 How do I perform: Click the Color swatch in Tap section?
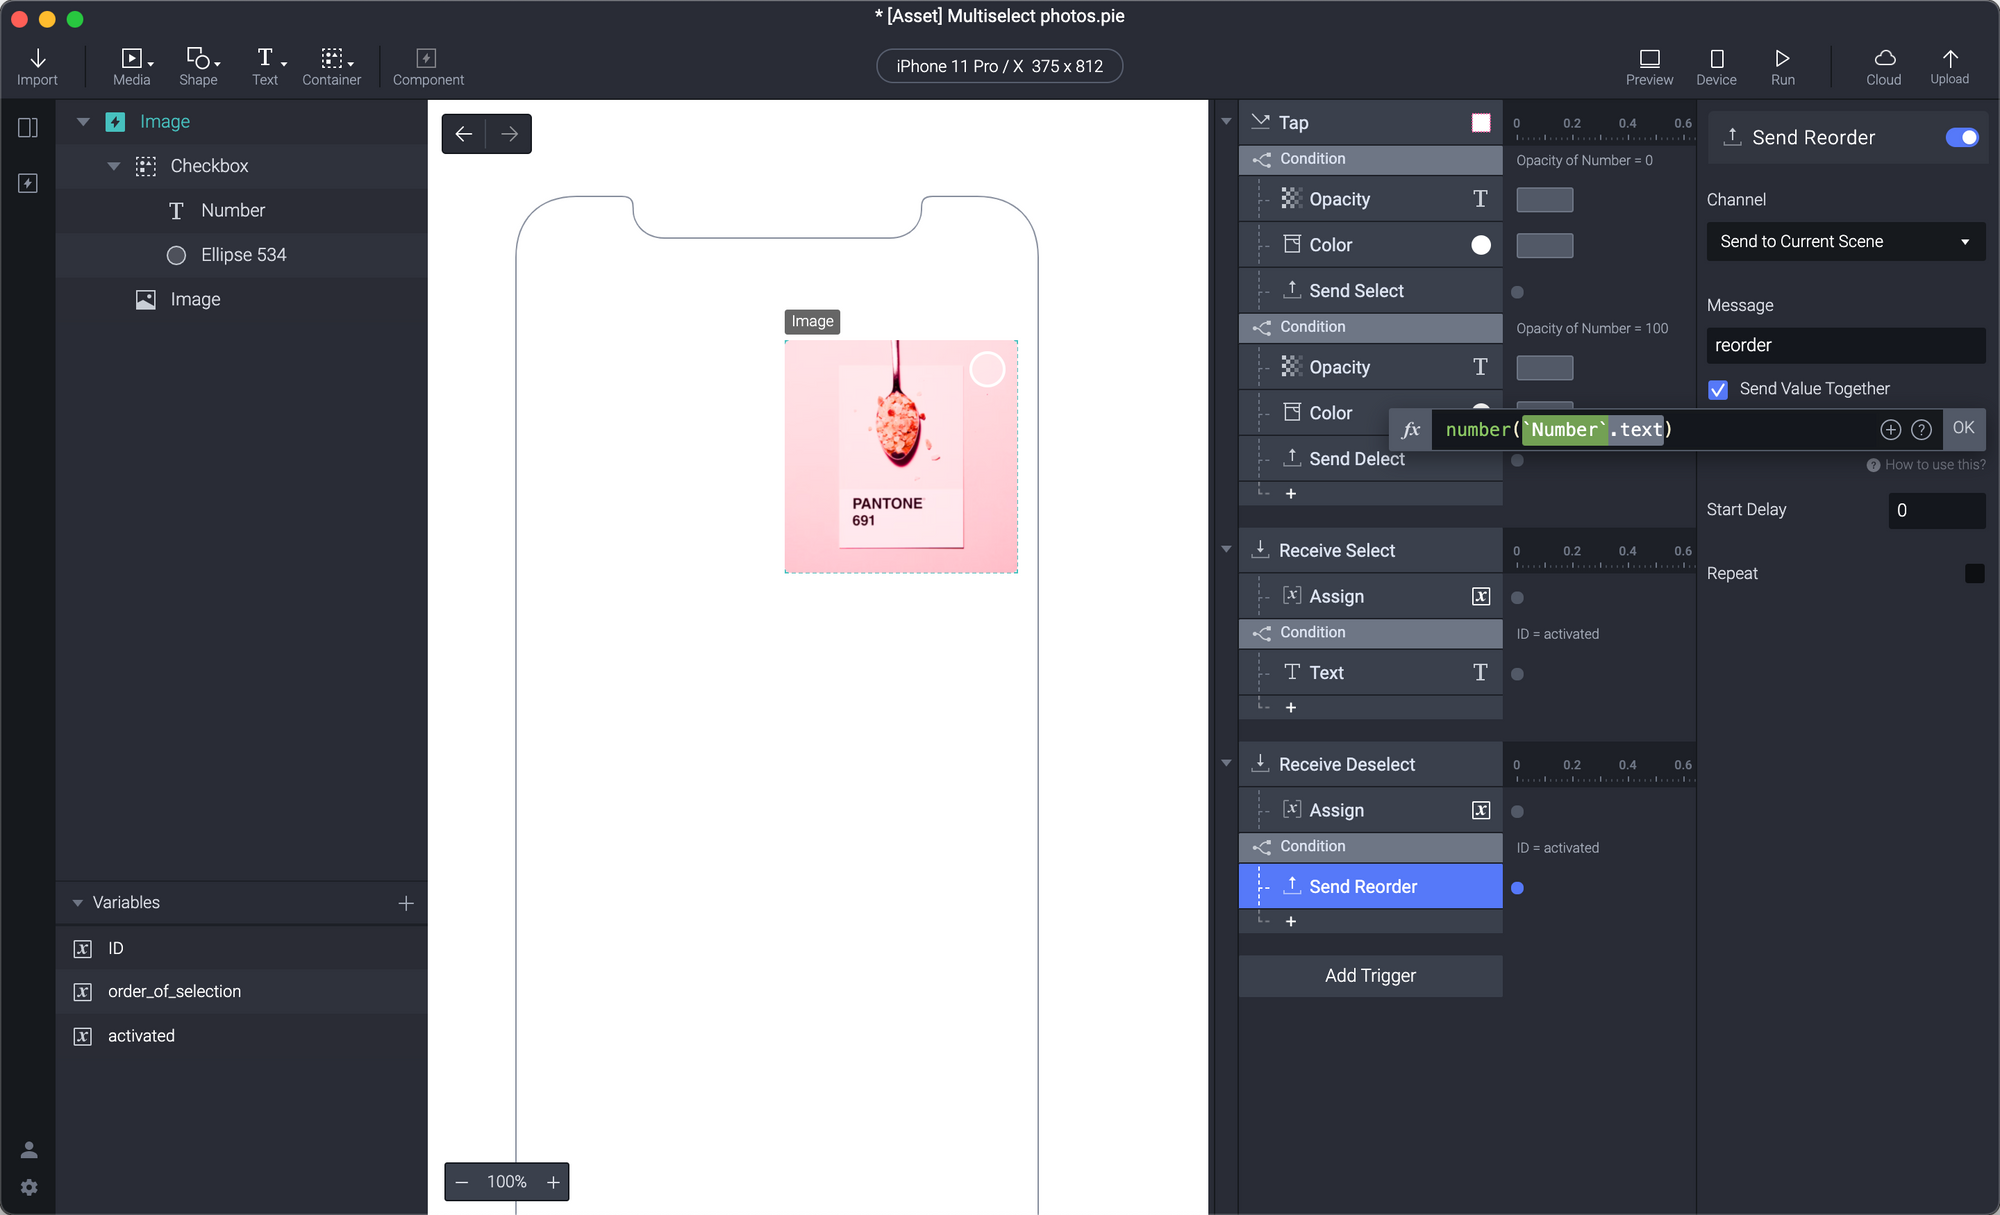1479,244
